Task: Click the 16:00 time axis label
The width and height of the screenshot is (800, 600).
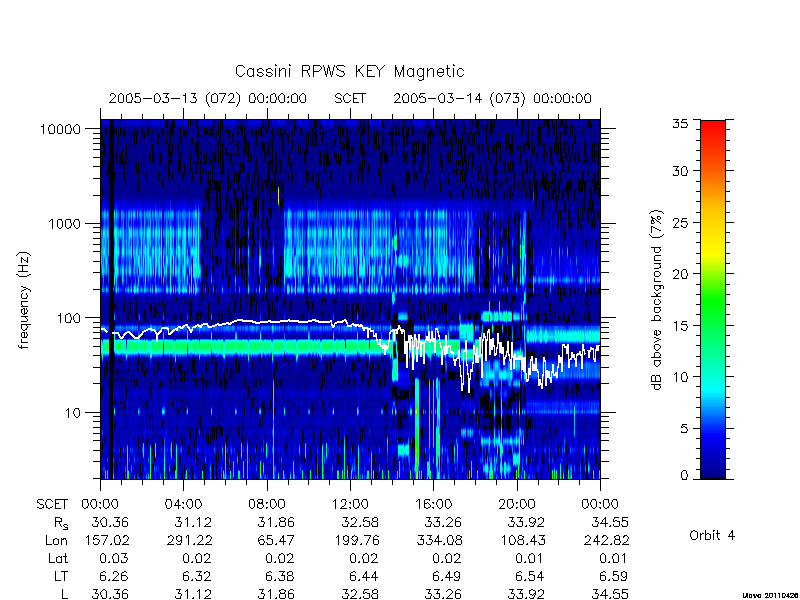Action: [433, 505]
